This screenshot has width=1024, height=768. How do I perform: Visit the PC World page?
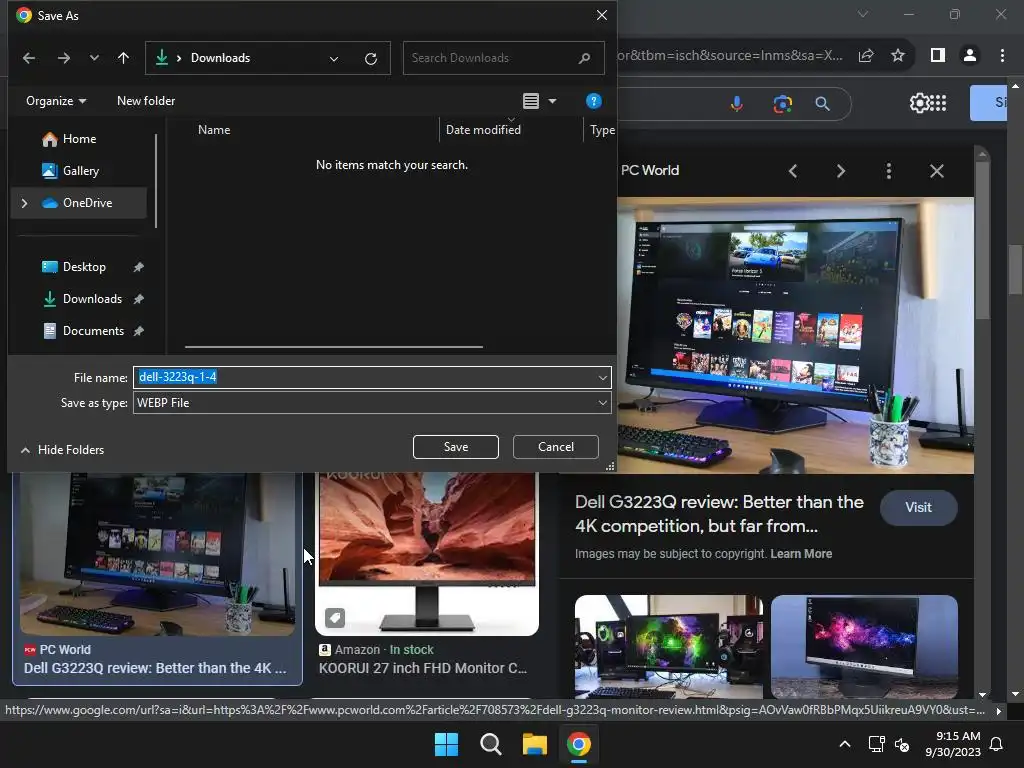click(x=918, y=507)
